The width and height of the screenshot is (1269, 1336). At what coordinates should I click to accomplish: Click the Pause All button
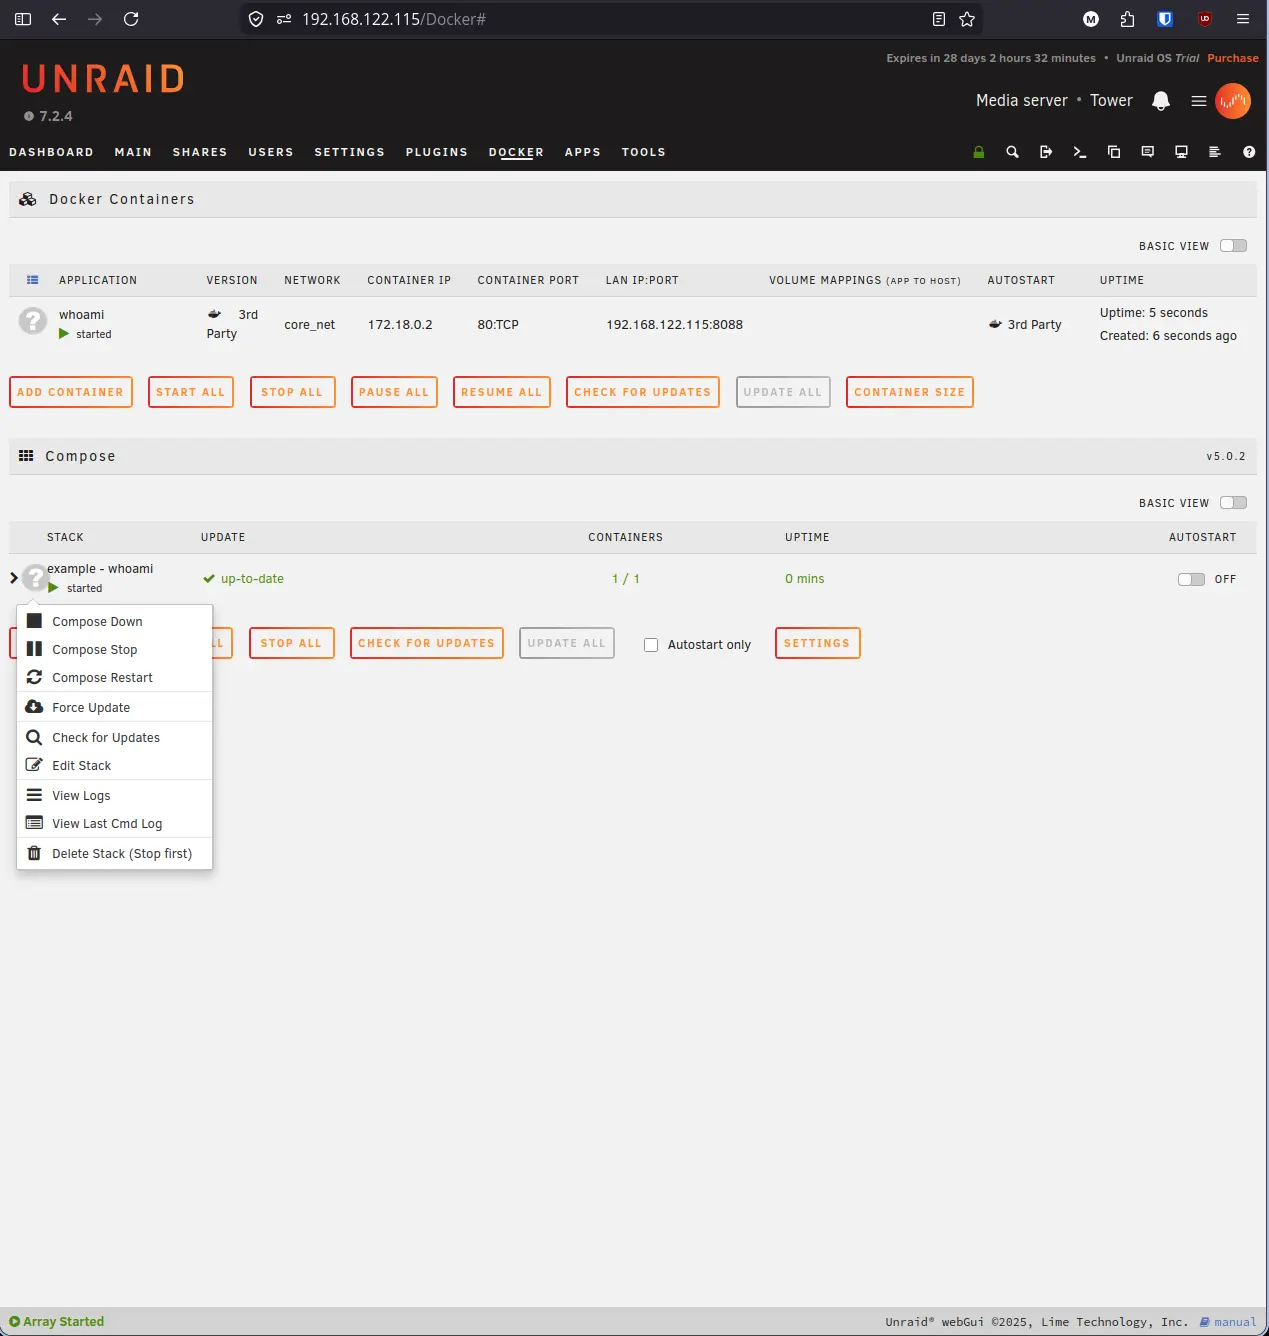point(394,392)
